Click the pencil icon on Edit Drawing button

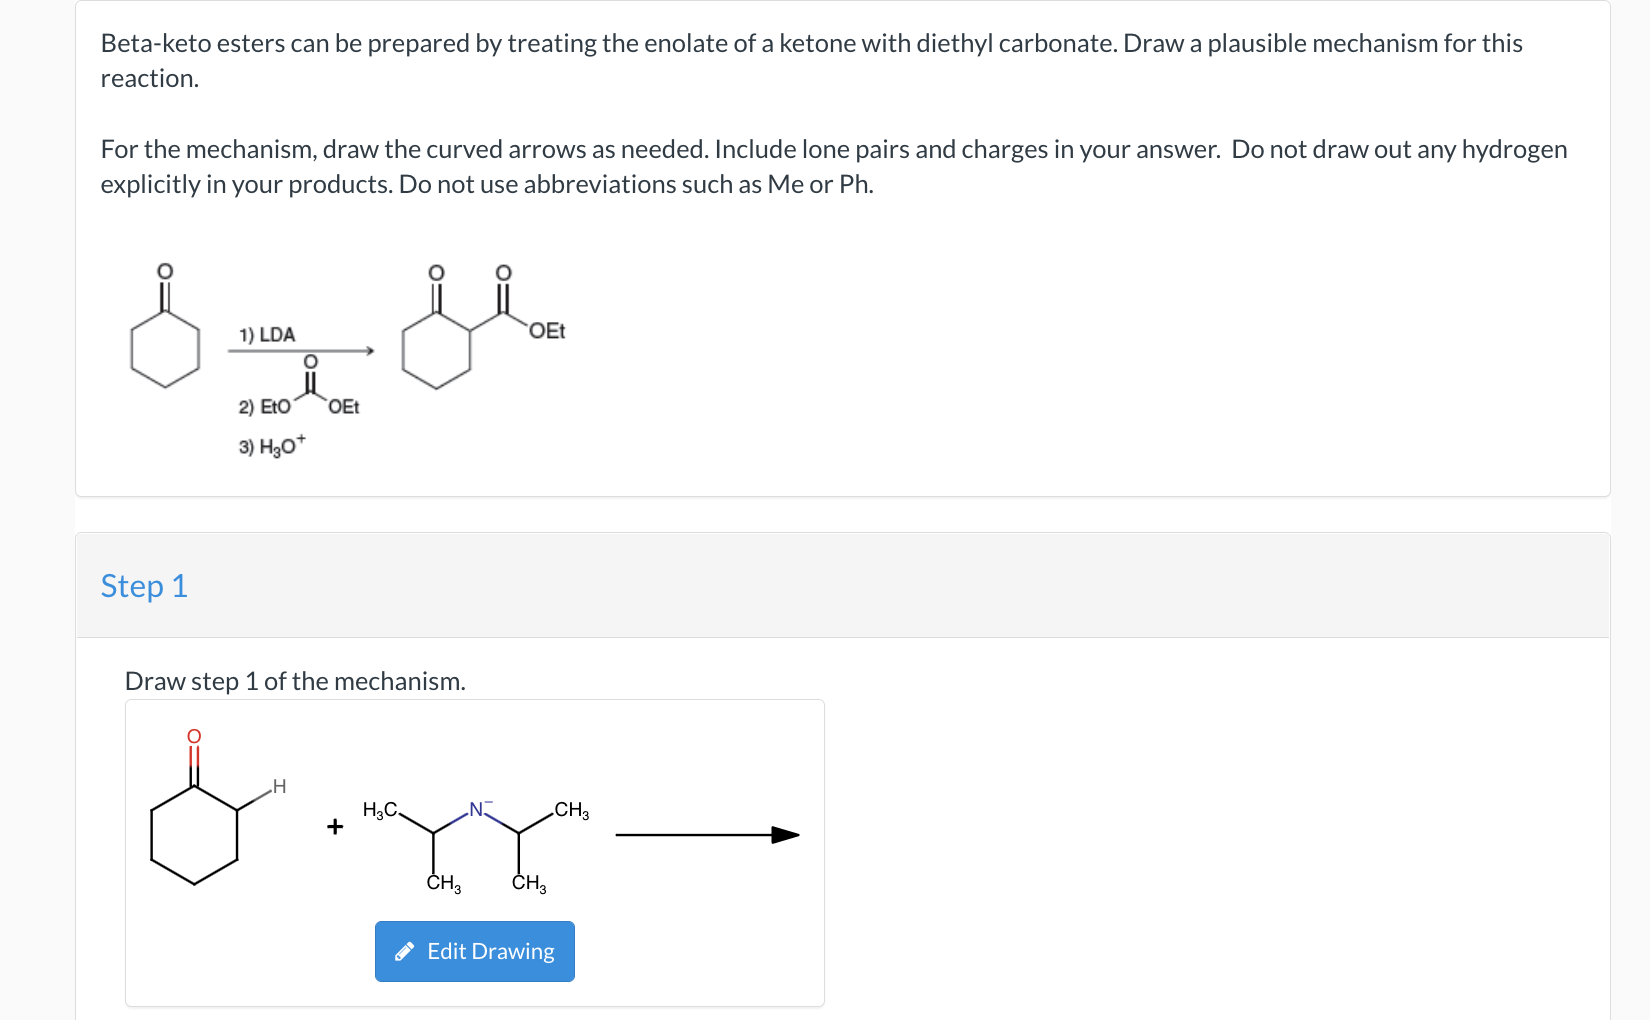click(406, 951)
